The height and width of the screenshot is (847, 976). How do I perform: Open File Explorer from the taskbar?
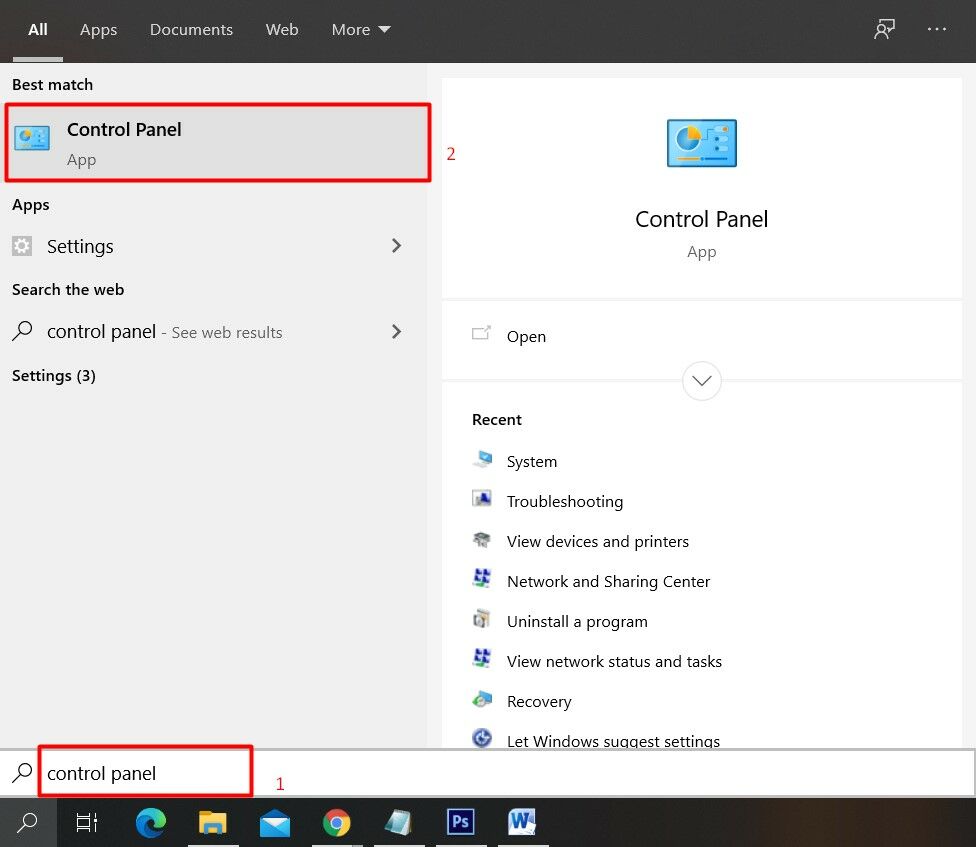pyautogui.click(x=213, y=822)
